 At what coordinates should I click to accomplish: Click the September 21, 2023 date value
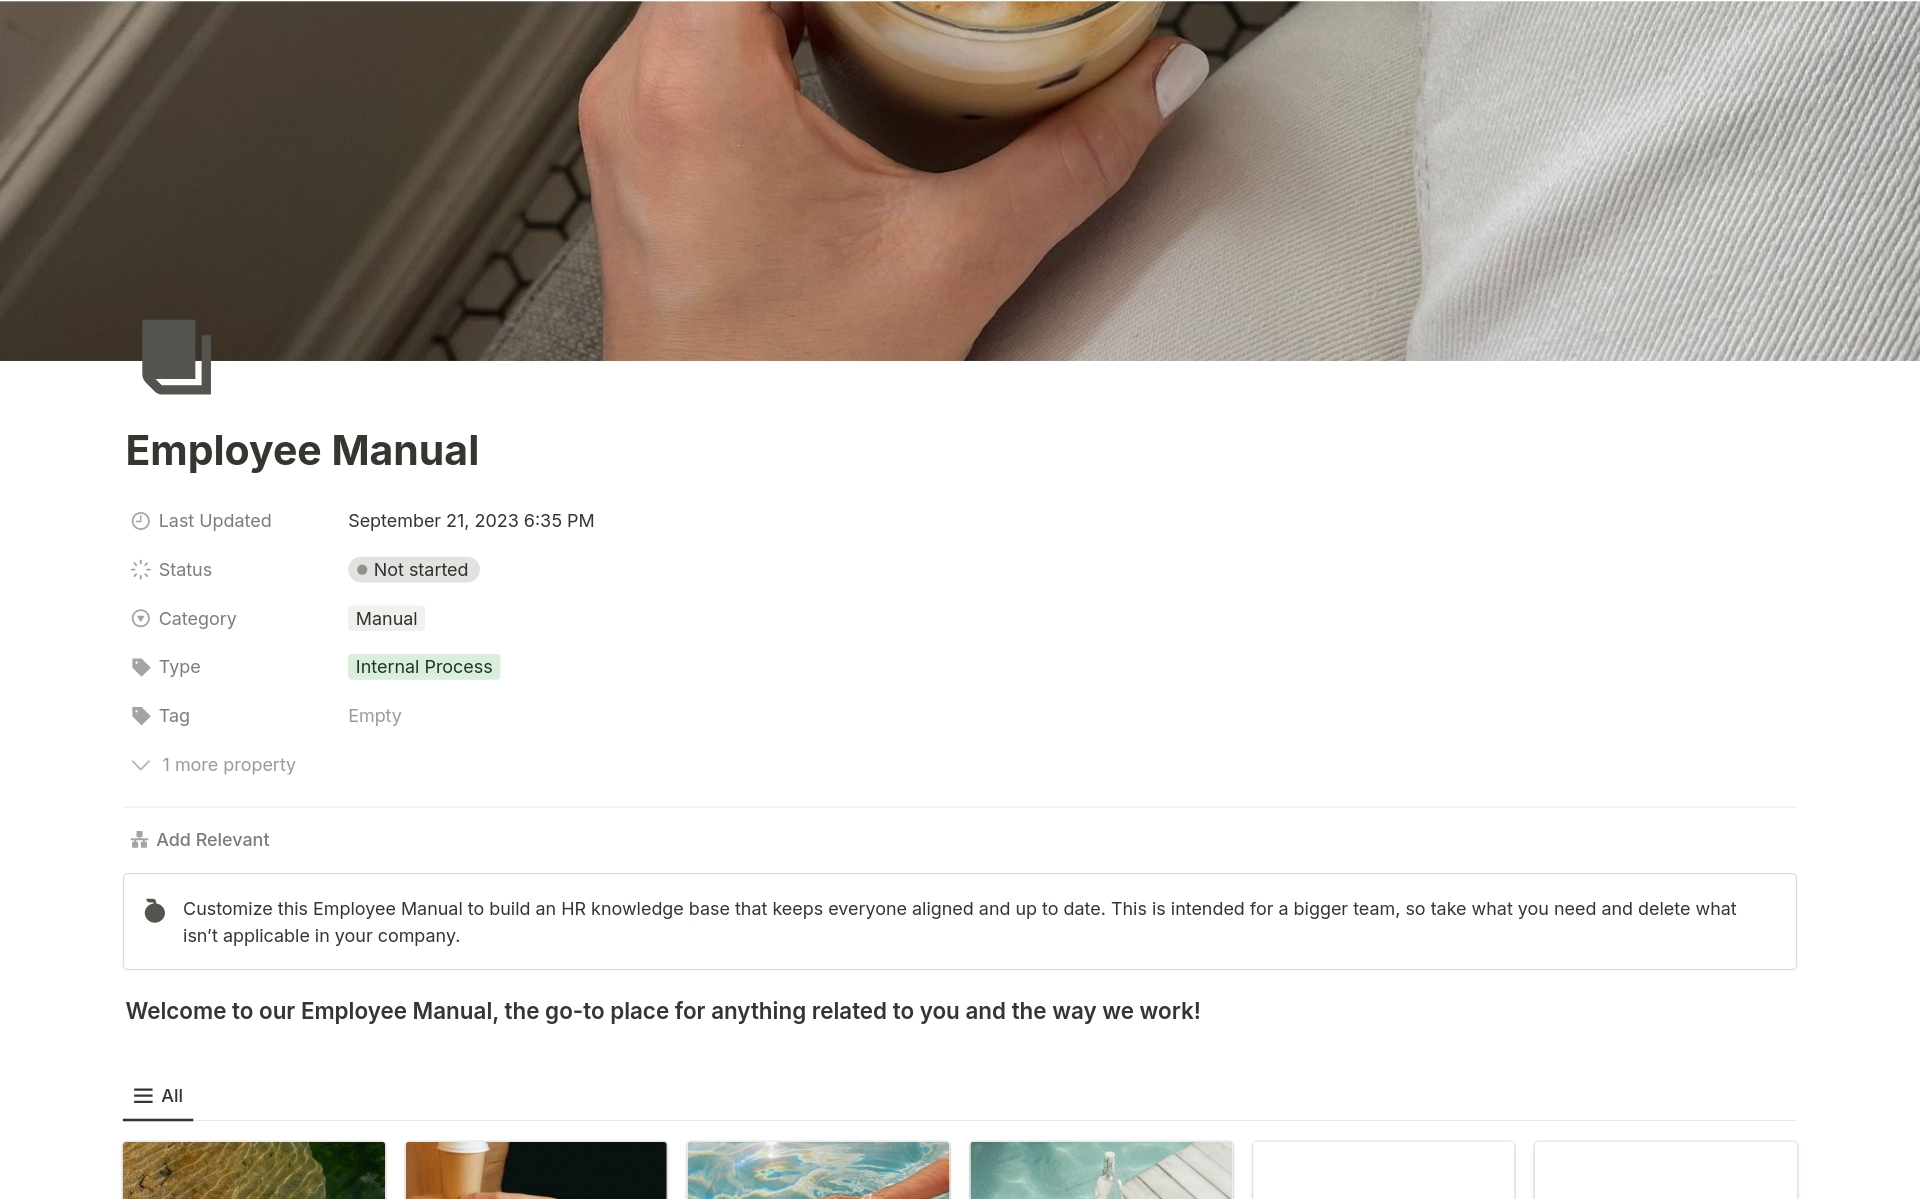click(x=471, y=521)
